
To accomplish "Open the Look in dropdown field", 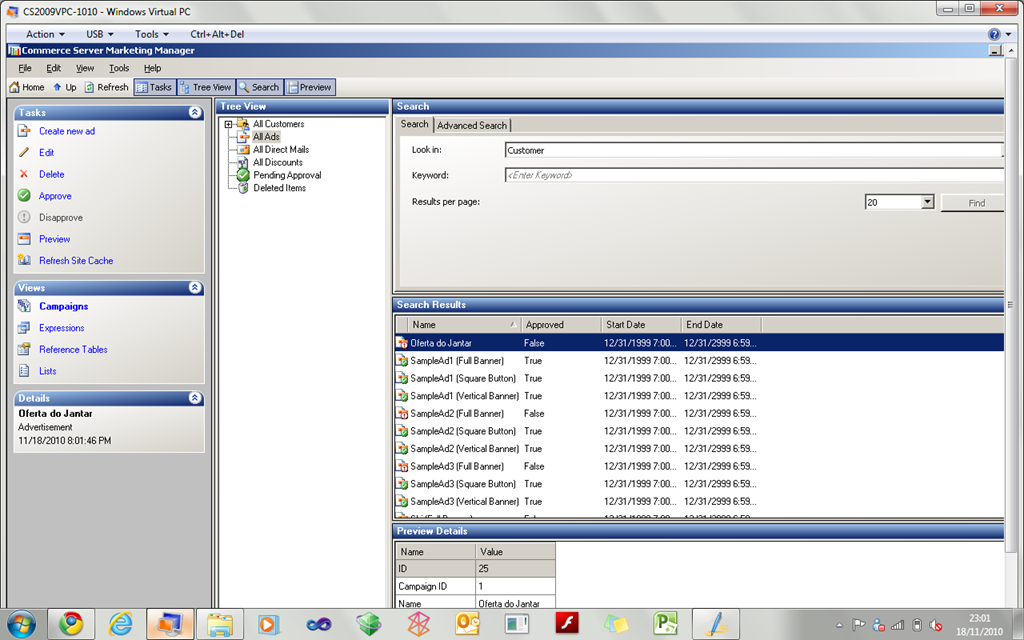I will 754,150.
